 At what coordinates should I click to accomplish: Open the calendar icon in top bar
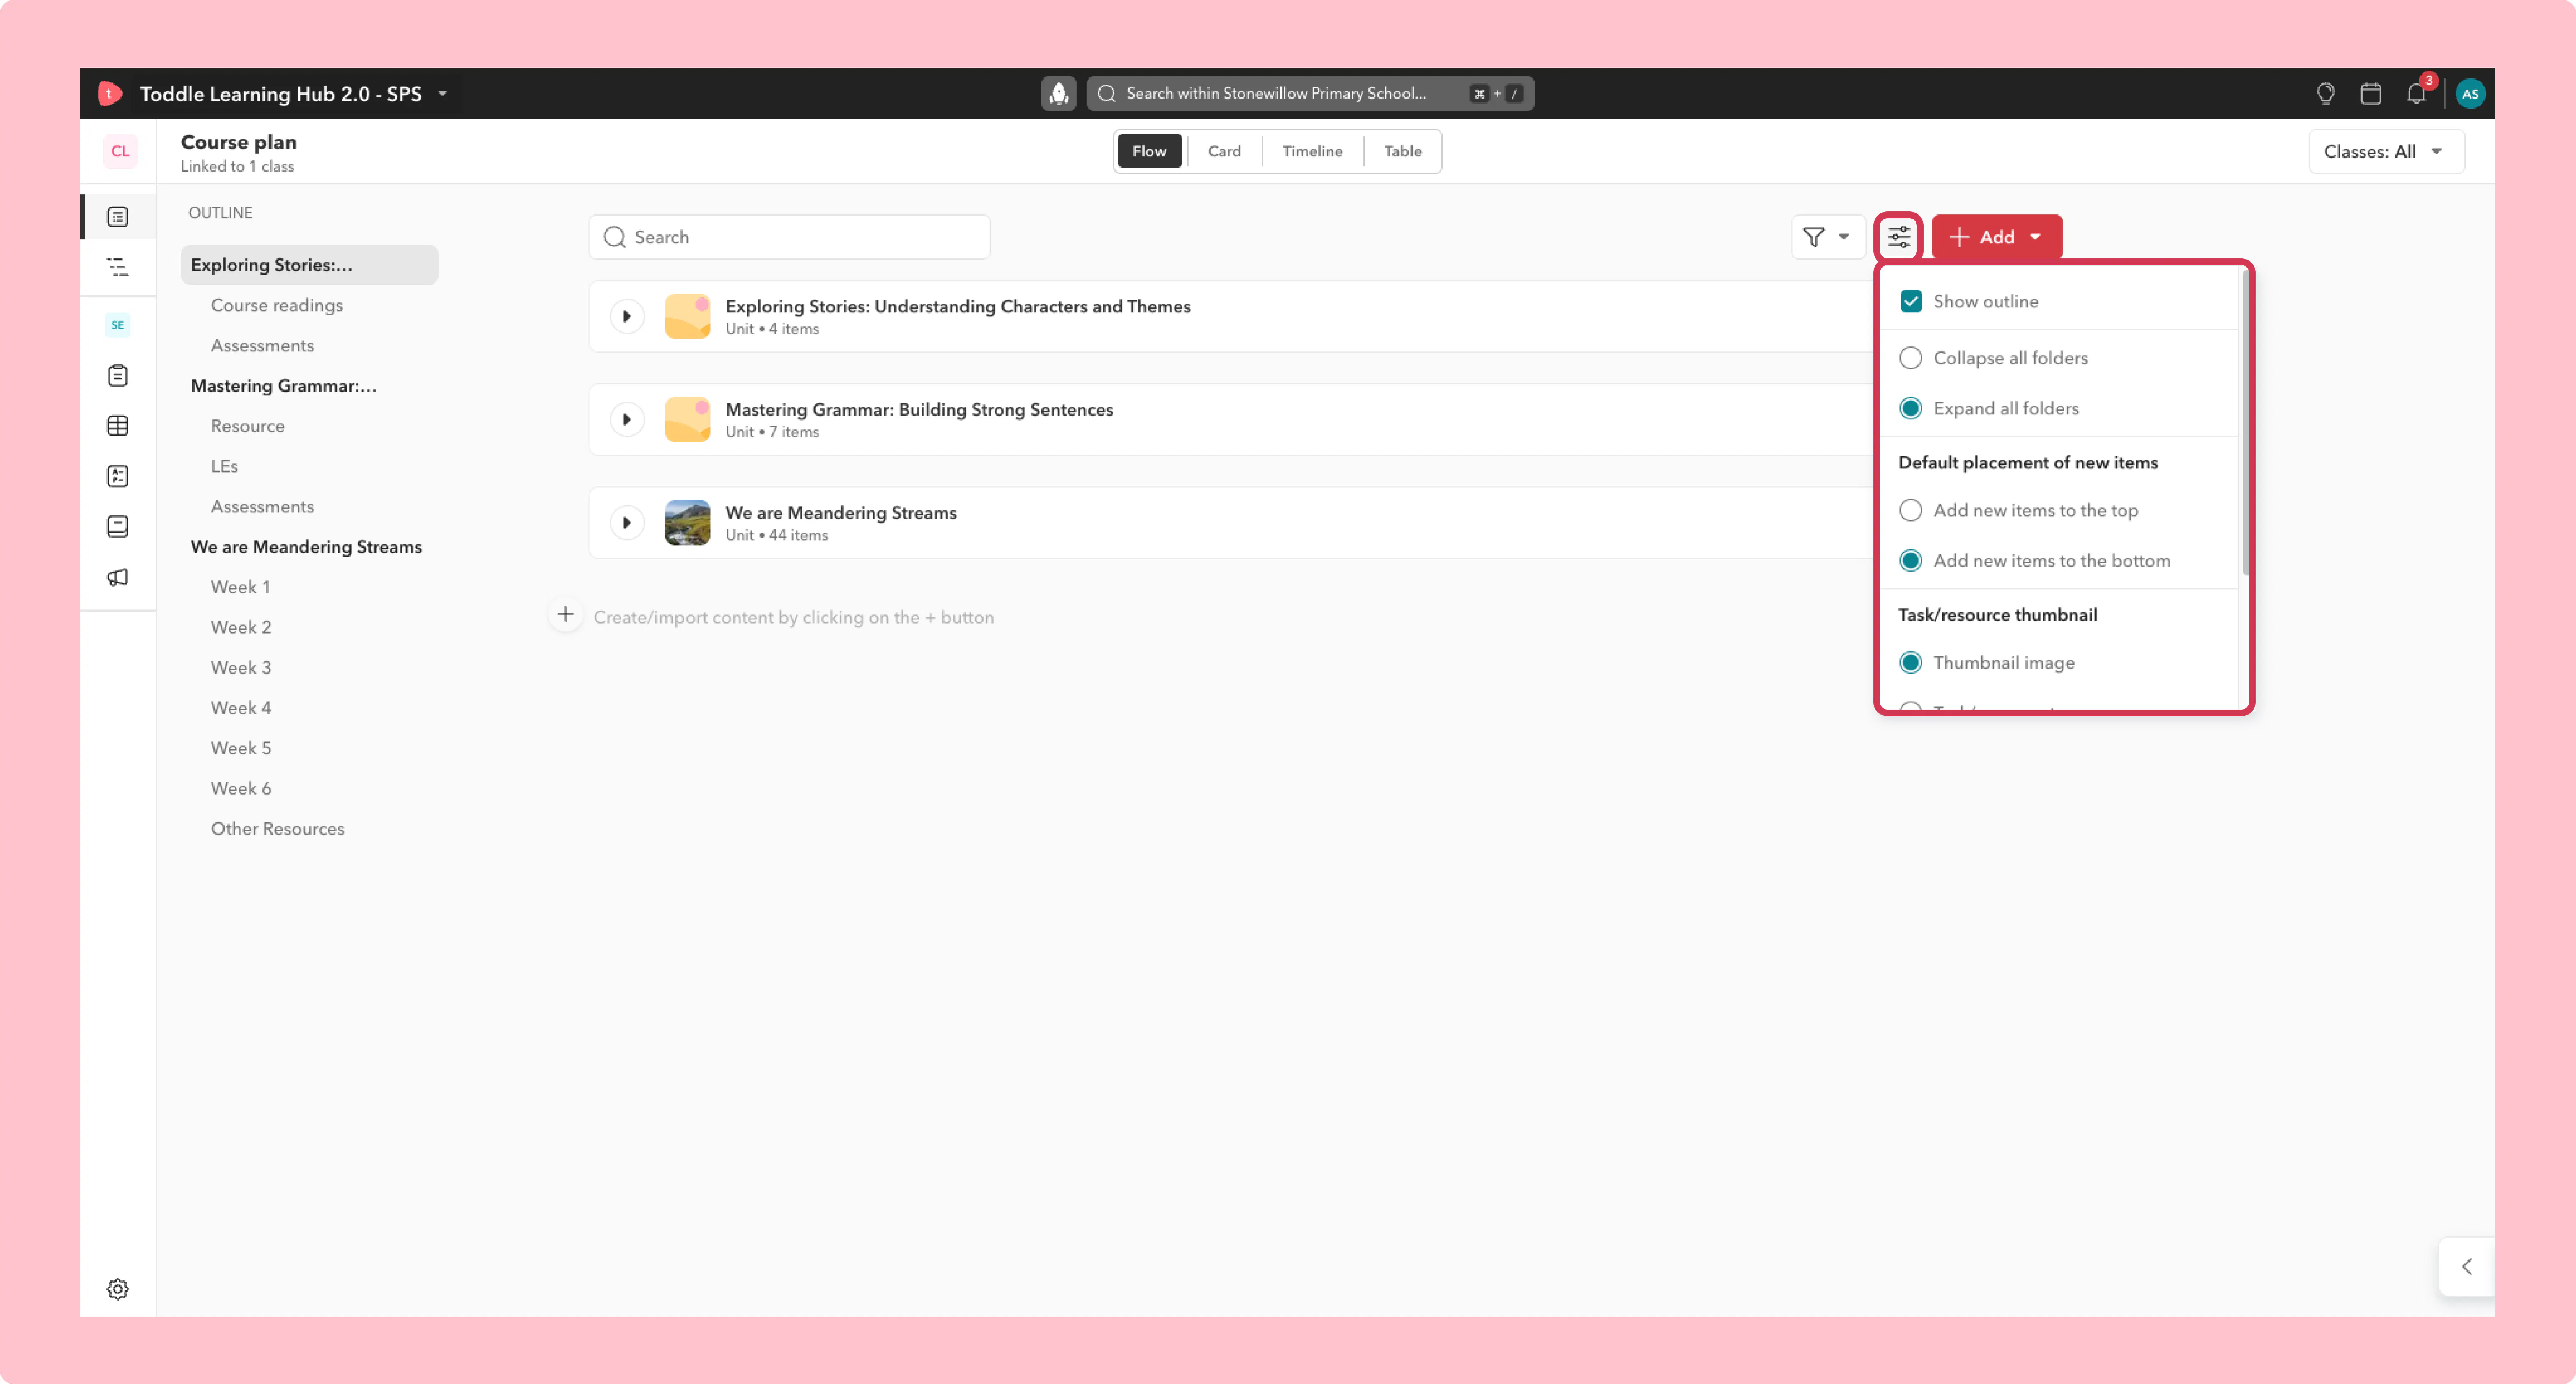click(x=2371, y=93)
